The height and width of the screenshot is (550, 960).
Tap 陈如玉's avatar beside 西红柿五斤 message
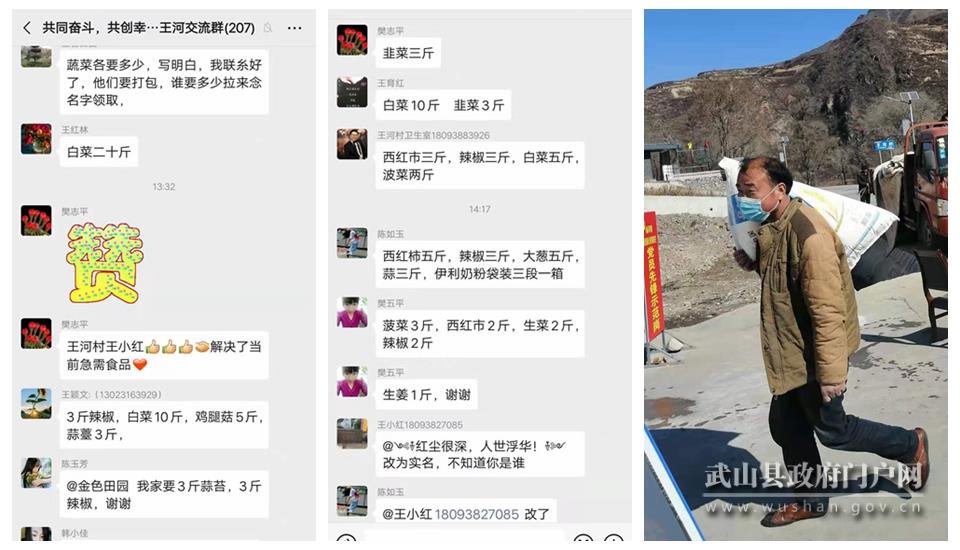(352, 243)
